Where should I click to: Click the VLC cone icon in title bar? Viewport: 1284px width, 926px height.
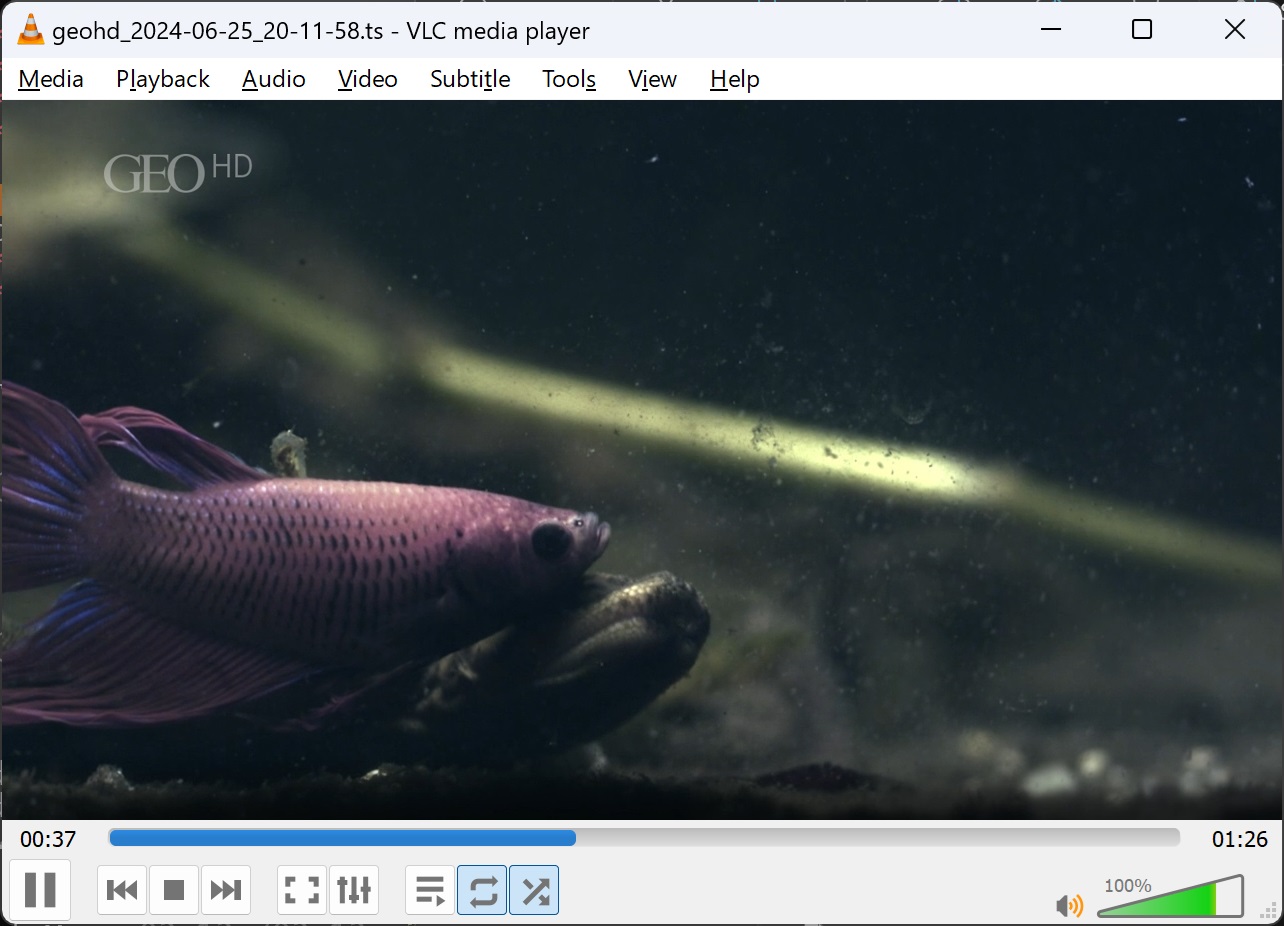(x=31, y=30)
